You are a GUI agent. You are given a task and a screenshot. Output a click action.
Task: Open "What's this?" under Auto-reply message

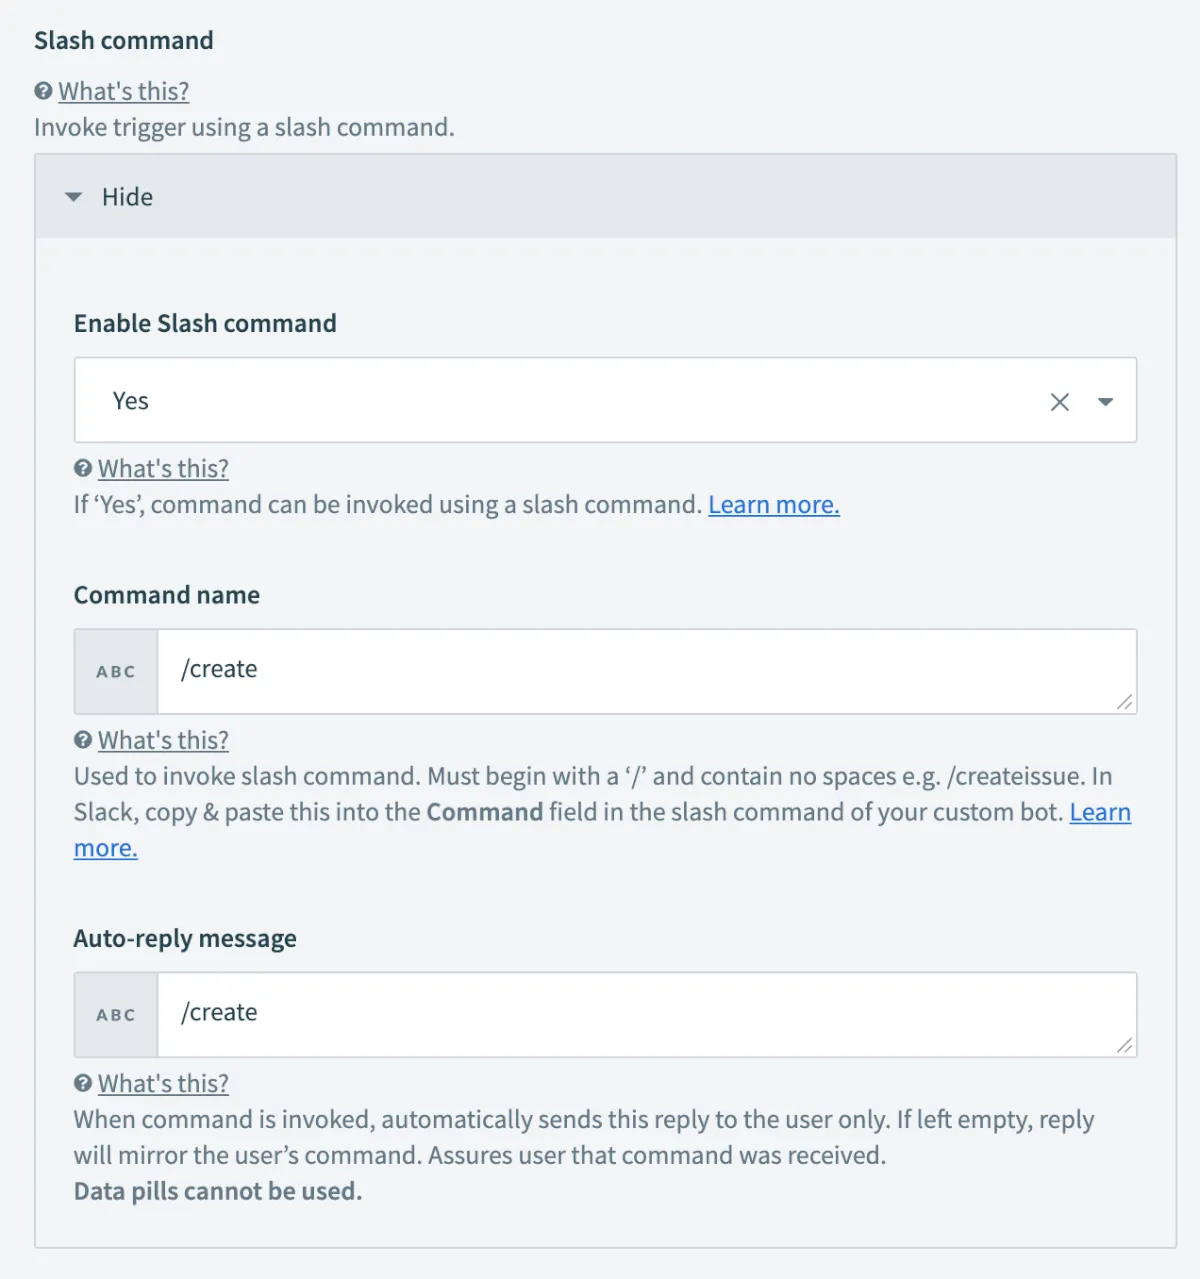click(163, 1083)
